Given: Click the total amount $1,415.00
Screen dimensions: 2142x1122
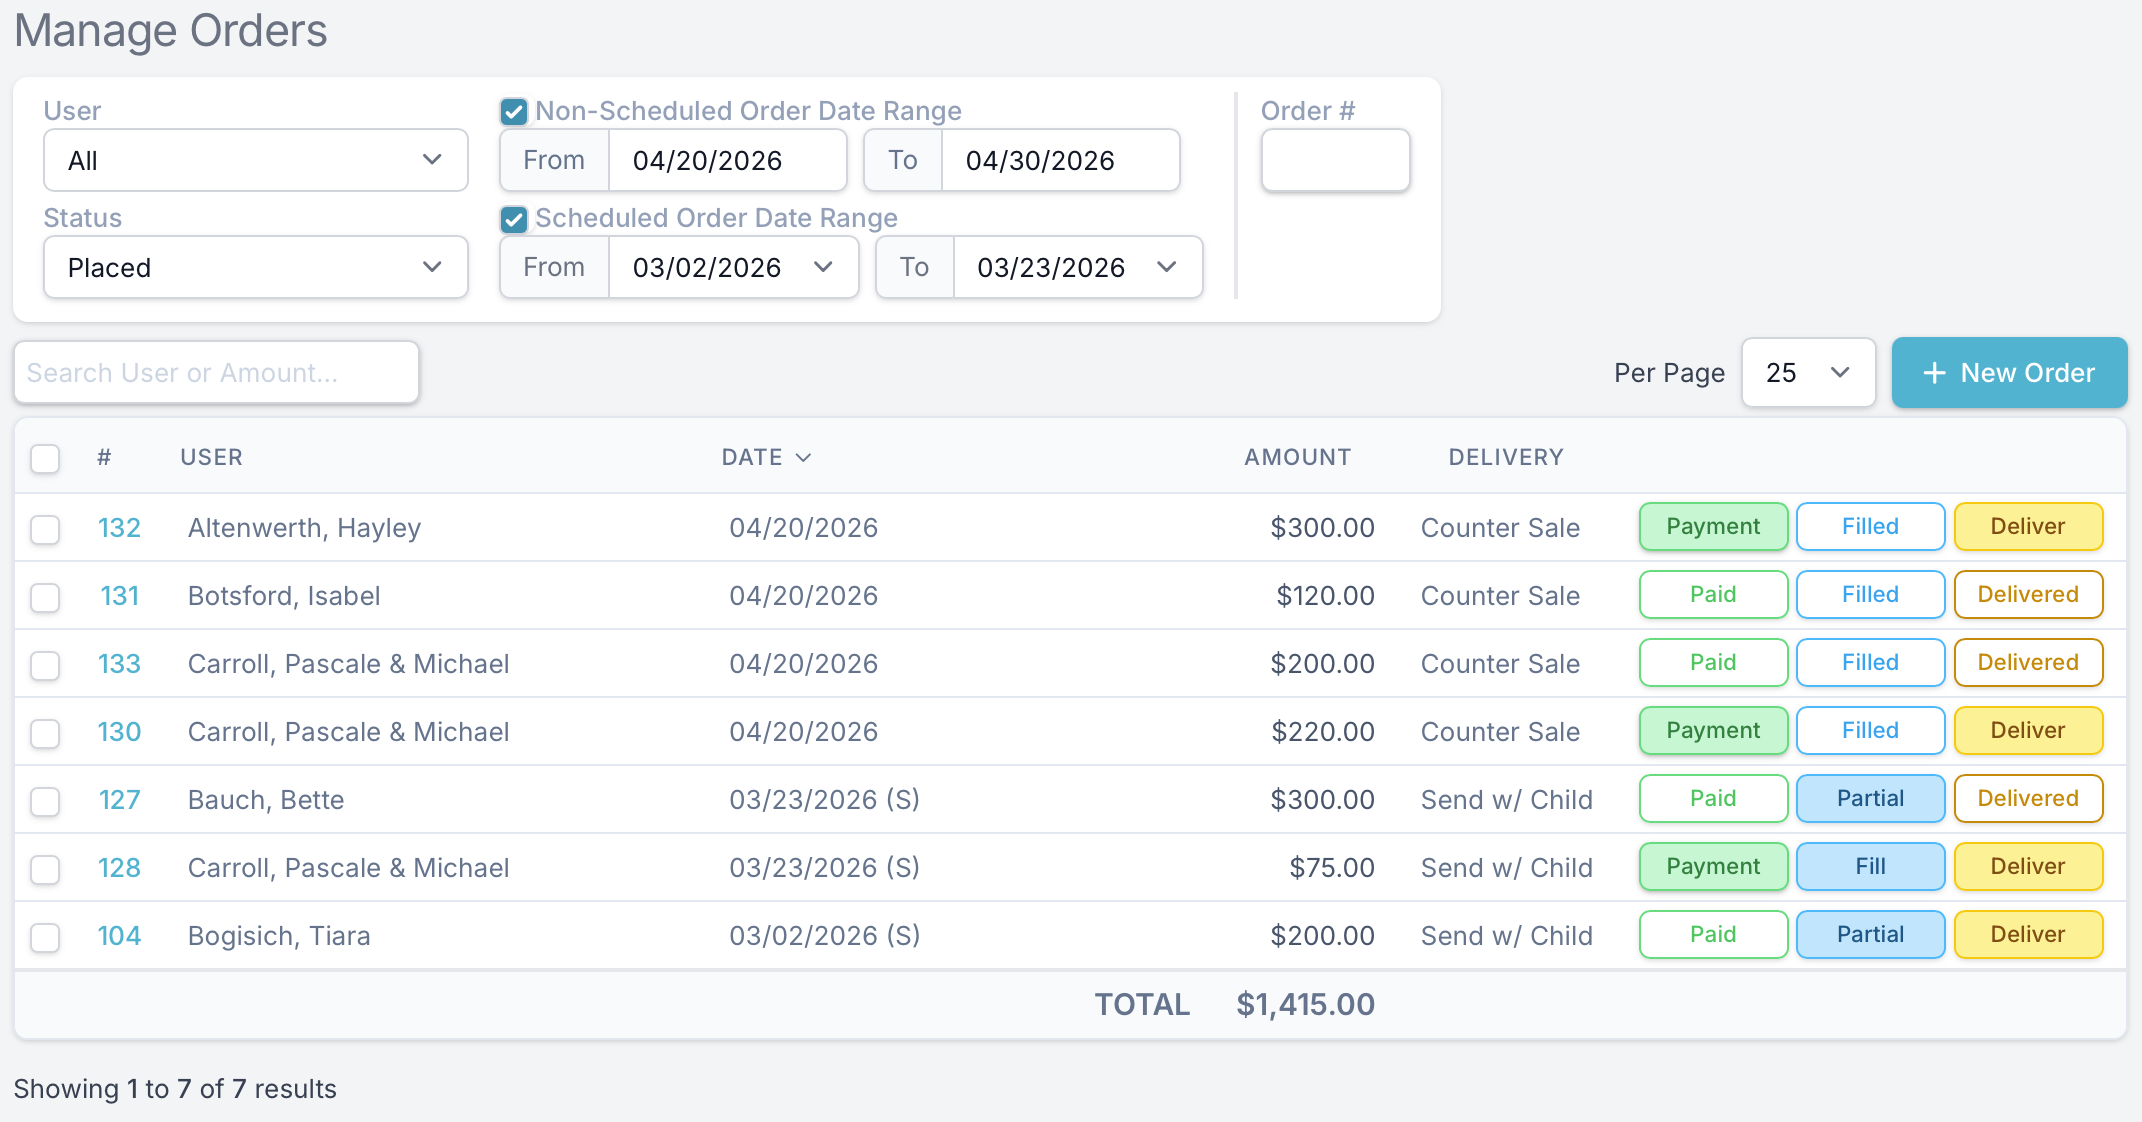Looking at the screenshot, I should [1305, 1004].
